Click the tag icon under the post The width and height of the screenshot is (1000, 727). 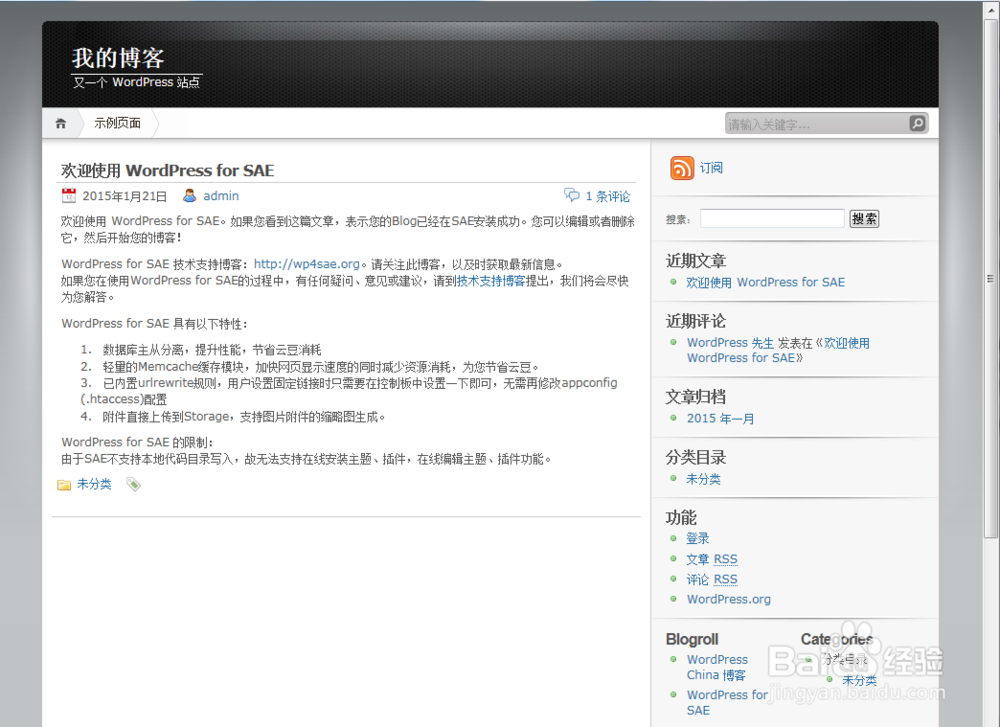[x=133, y=485]
